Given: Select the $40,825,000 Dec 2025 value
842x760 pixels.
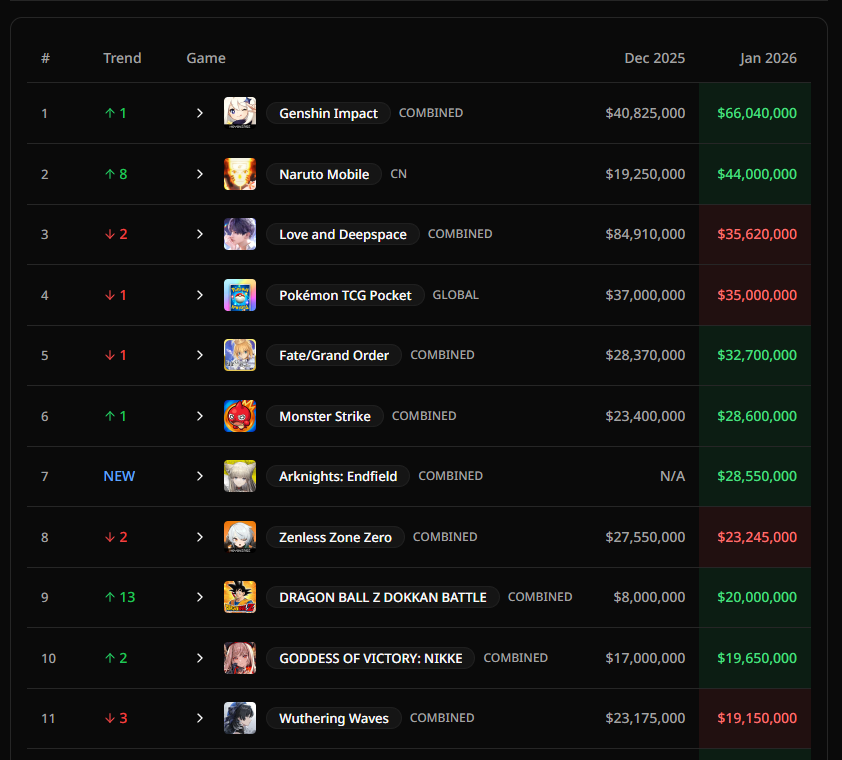Looking at the screenshot, I should pos(645,113).
